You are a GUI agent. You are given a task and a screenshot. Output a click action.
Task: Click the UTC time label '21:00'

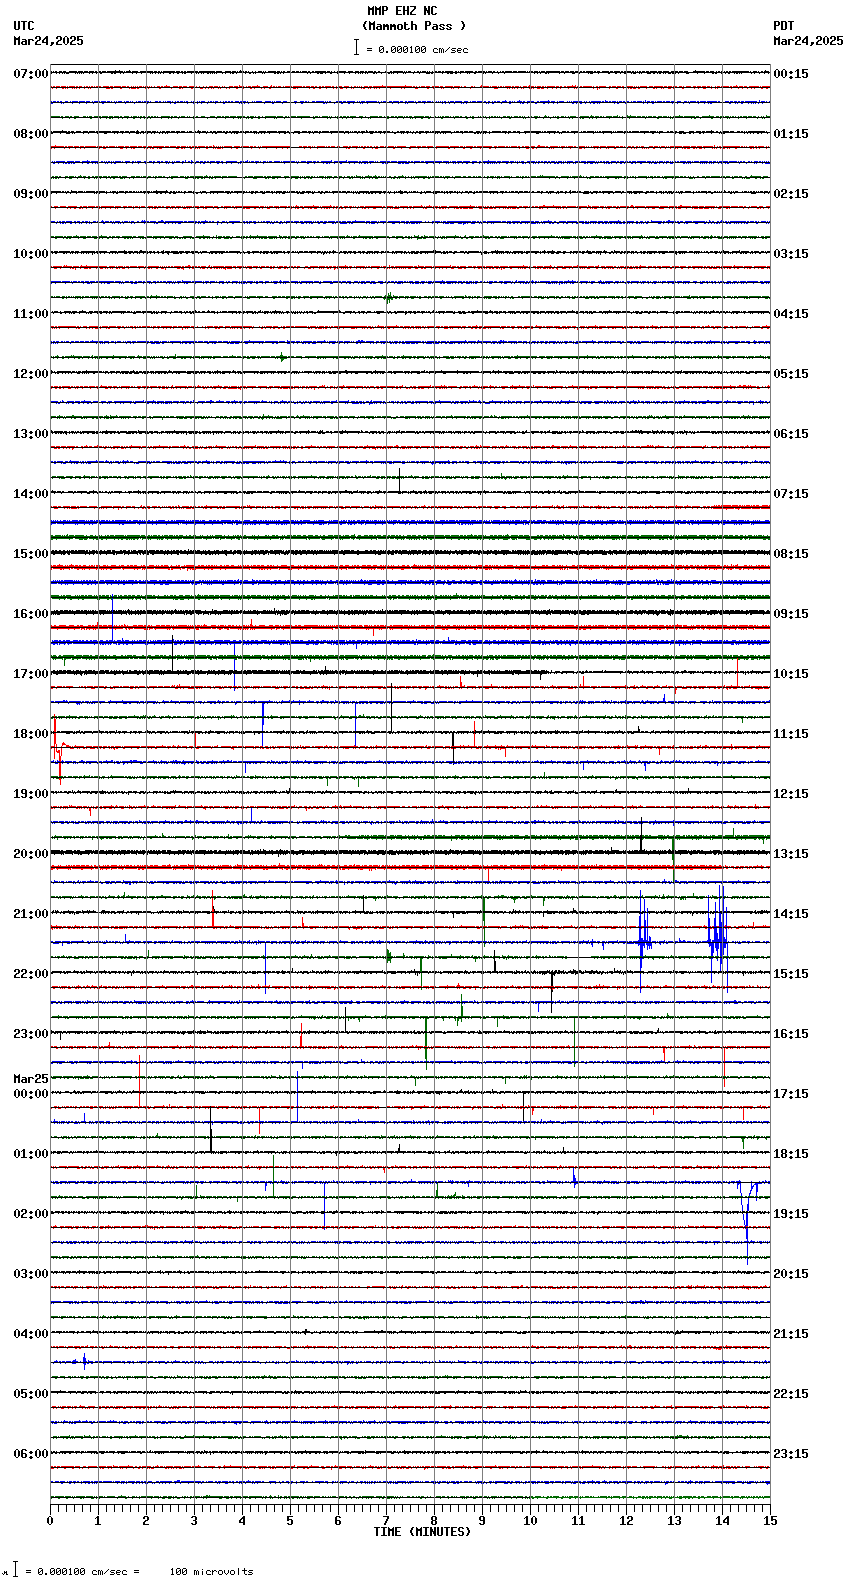tap(31, 914)
